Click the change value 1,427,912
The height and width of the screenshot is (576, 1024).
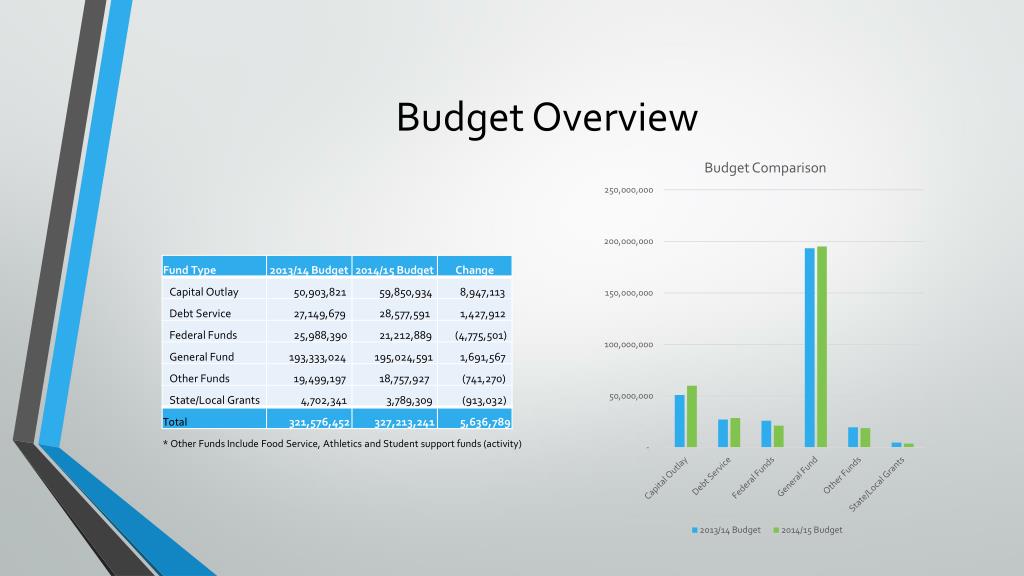pyautogui.click(x=483, y=314)
